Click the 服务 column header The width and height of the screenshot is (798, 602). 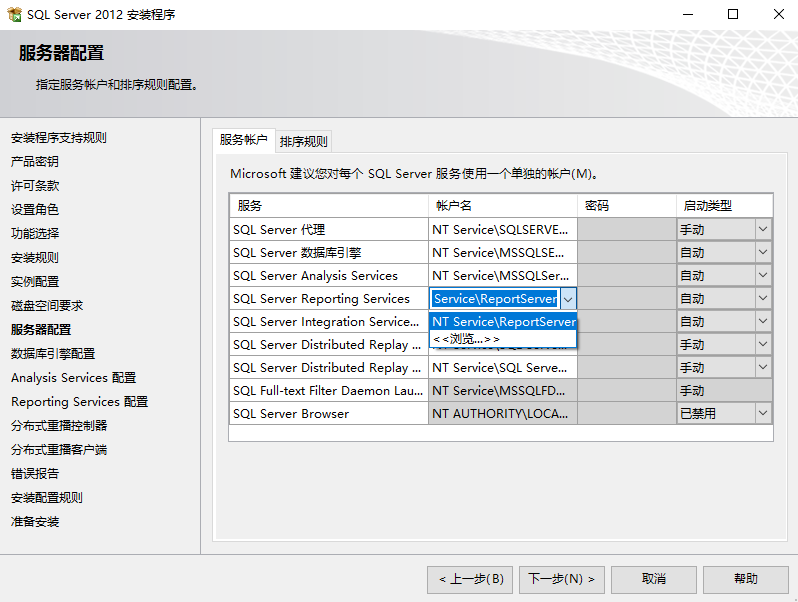329,206
